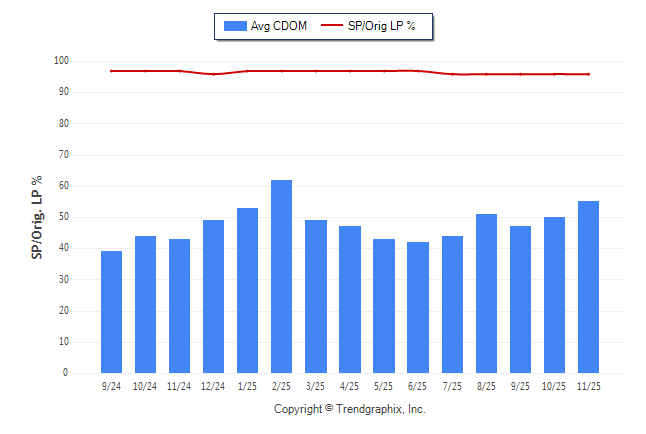The height and width of the screenshot is (434, 646).
Task: Select the 3/25 bar
Action: coord(315,296)
